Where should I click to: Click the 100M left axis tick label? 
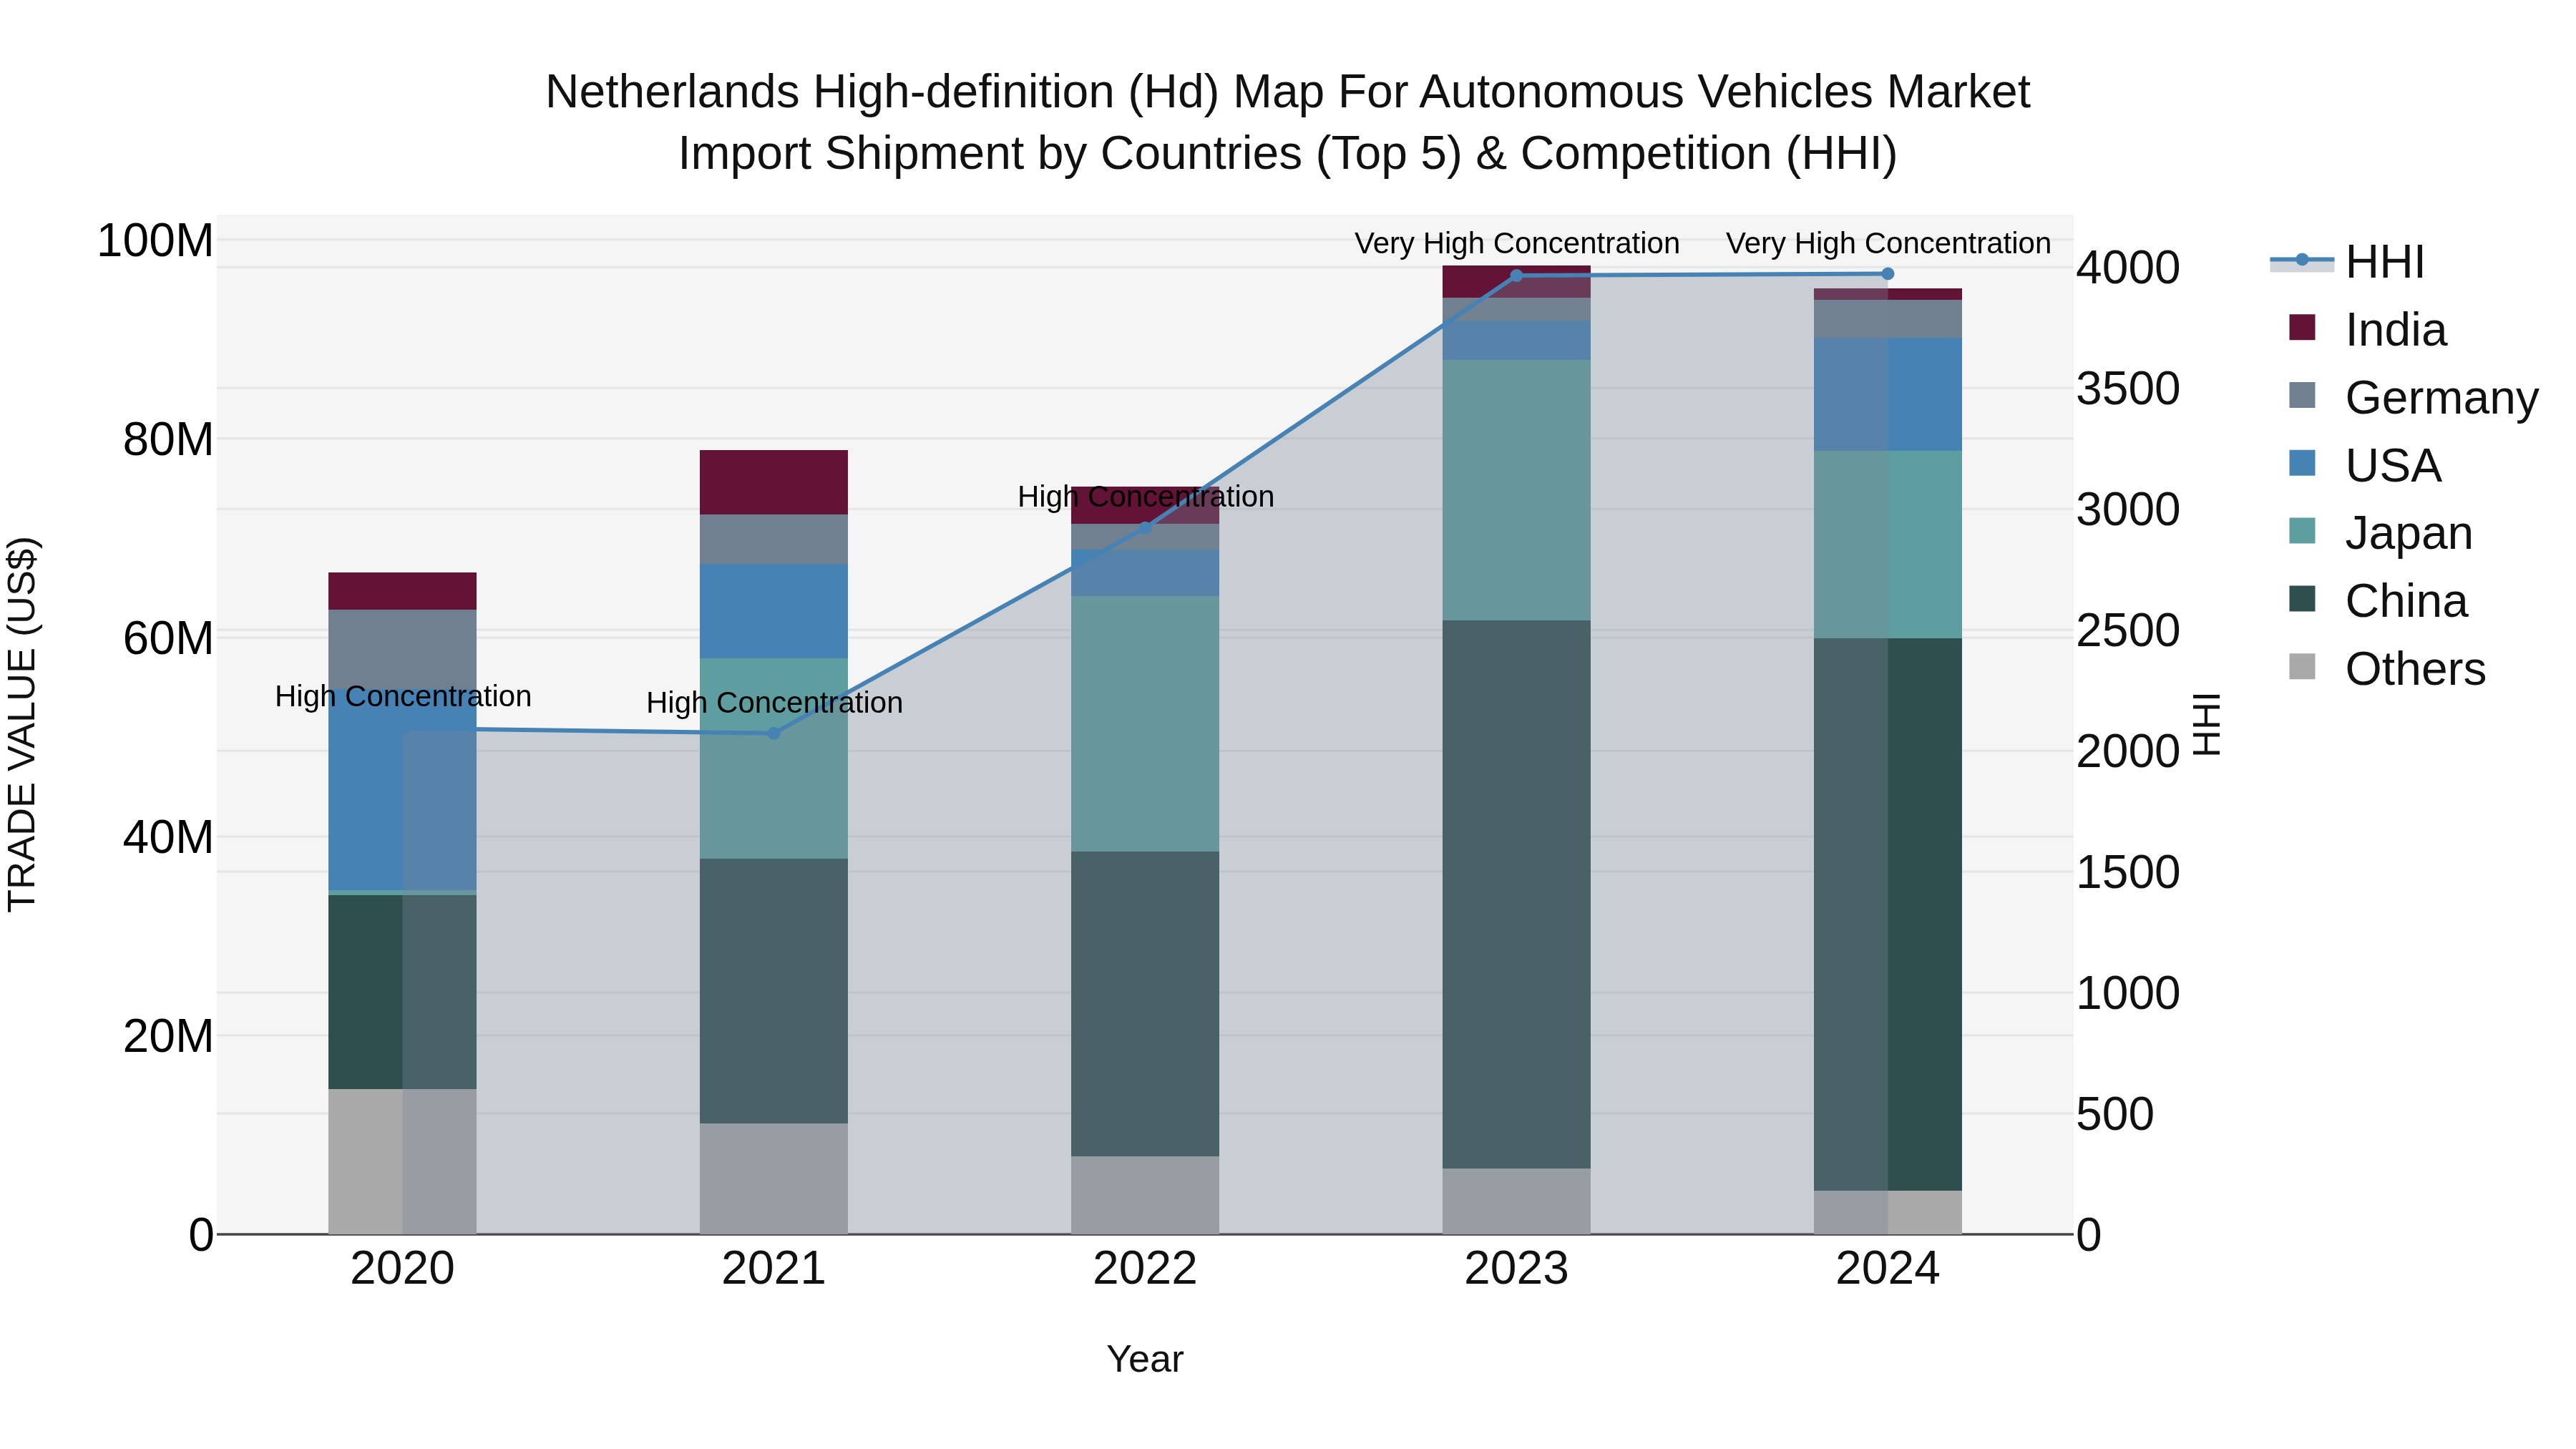[155, 241]
